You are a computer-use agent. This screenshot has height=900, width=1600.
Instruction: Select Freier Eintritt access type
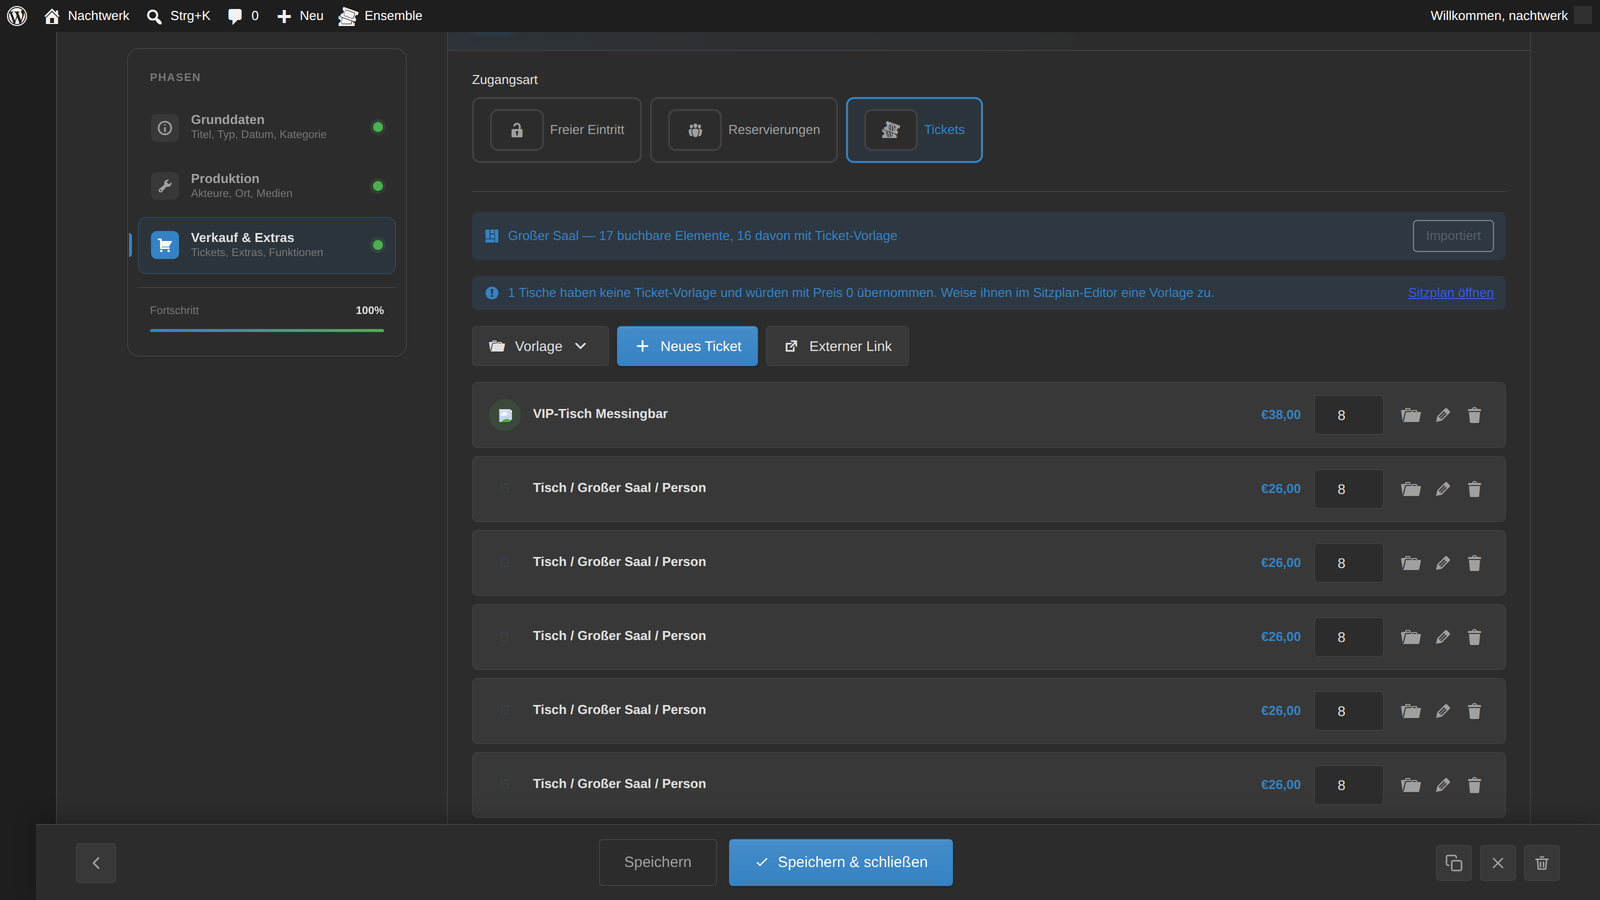[557, 130]
